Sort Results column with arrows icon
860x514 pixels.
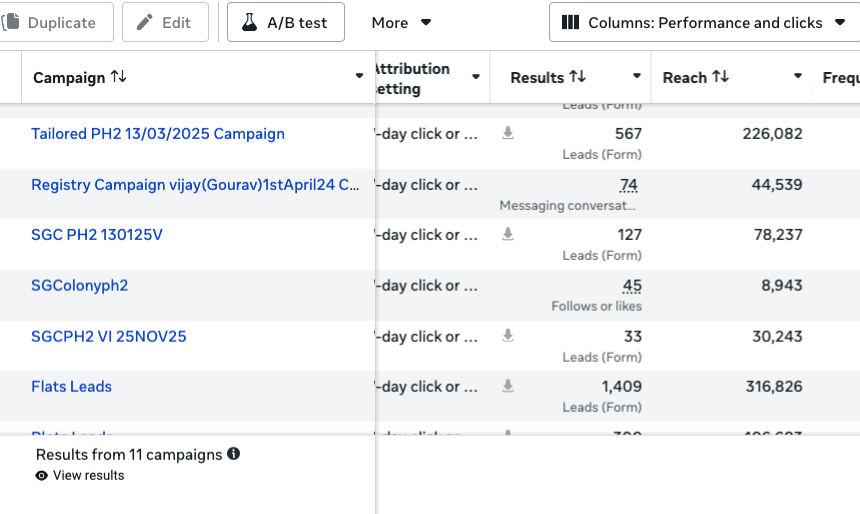pyautogui.click(x=577, y=77)
